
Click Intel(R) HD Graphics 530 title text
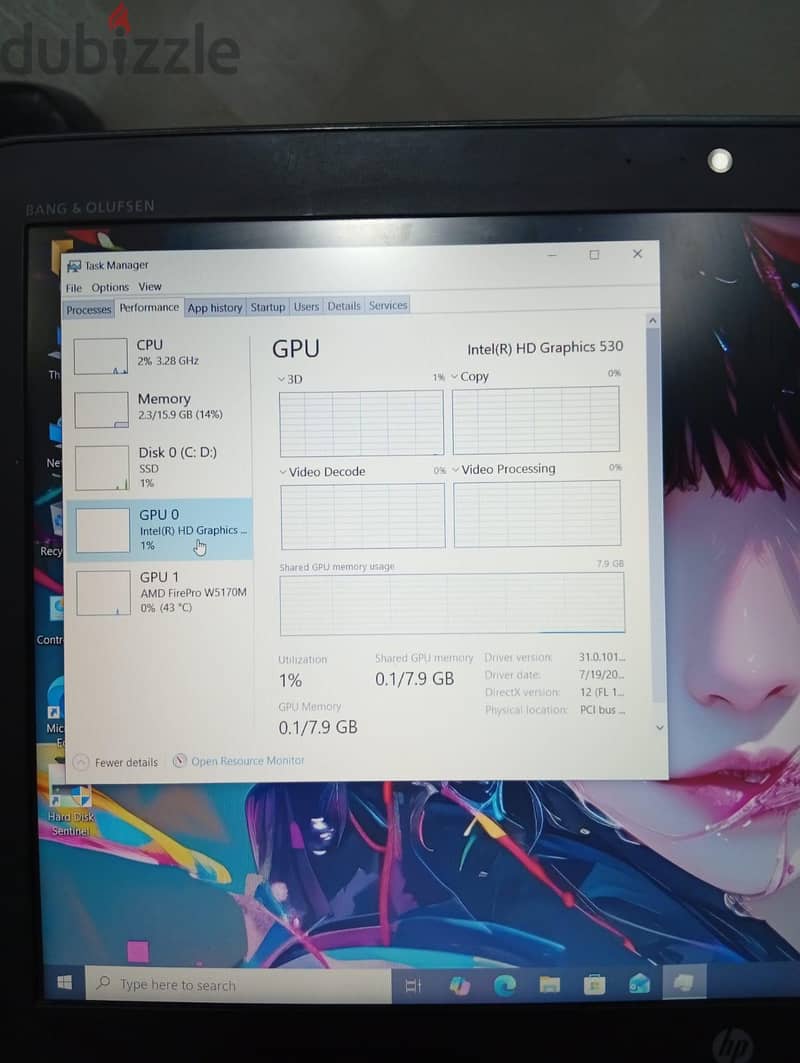coord(544,348)
